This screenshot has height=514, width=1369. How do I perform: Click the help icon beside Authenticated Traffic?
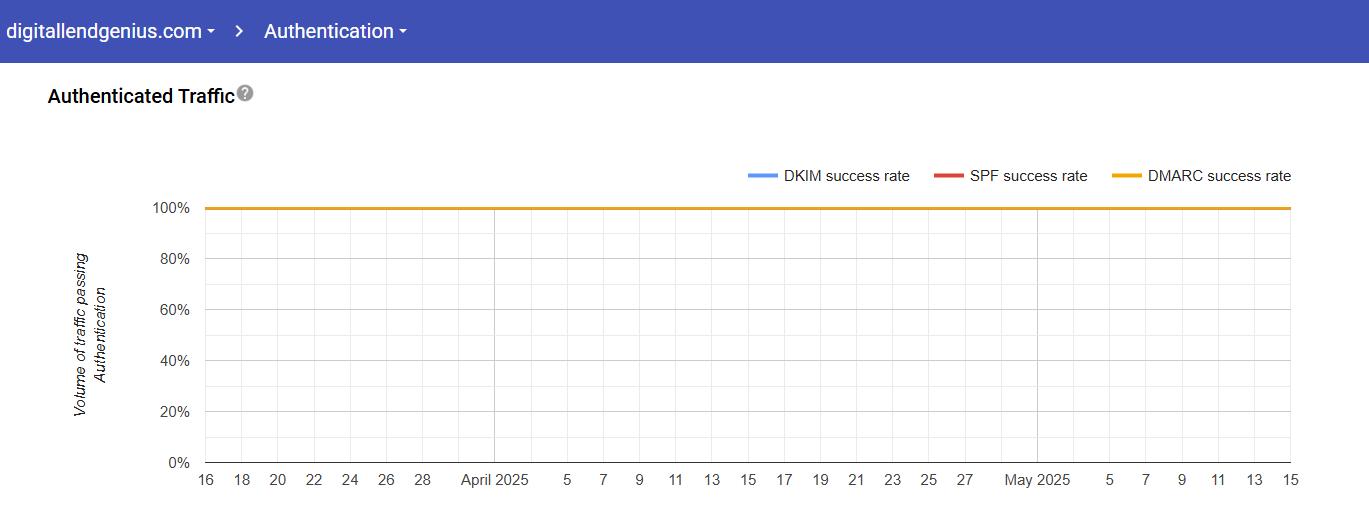click(245, 94)
